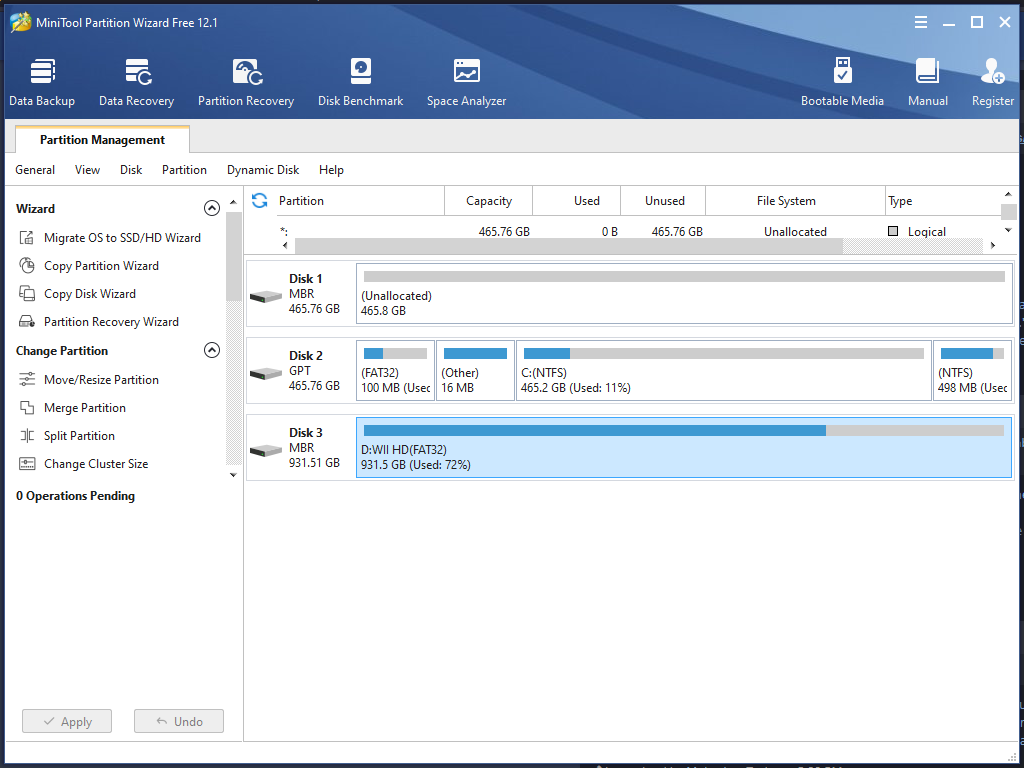1024x768 pixels.
Task: Click the Copy Disk Wizard icon
Action: (x=27, y=294)
